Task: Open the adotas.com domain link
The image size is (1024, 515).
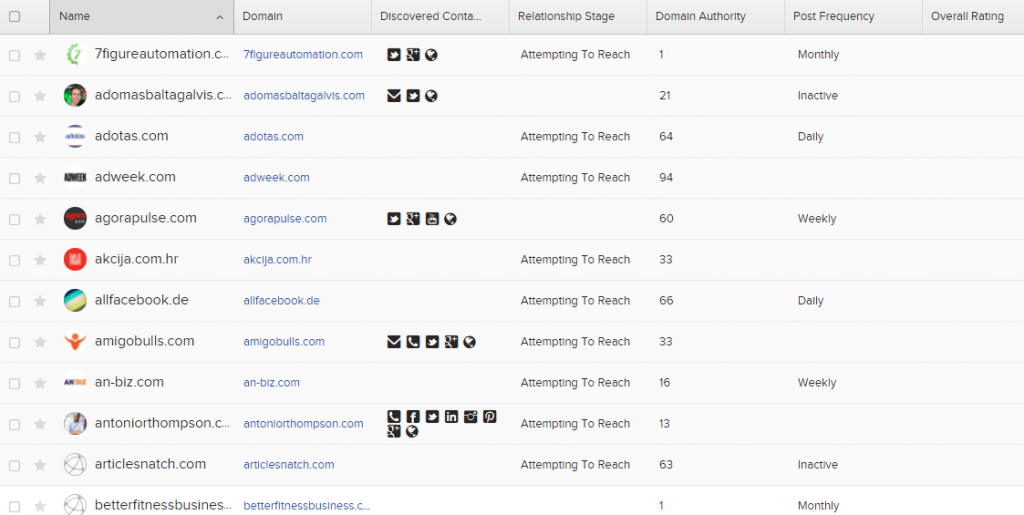Action: [x=273, y=136]
